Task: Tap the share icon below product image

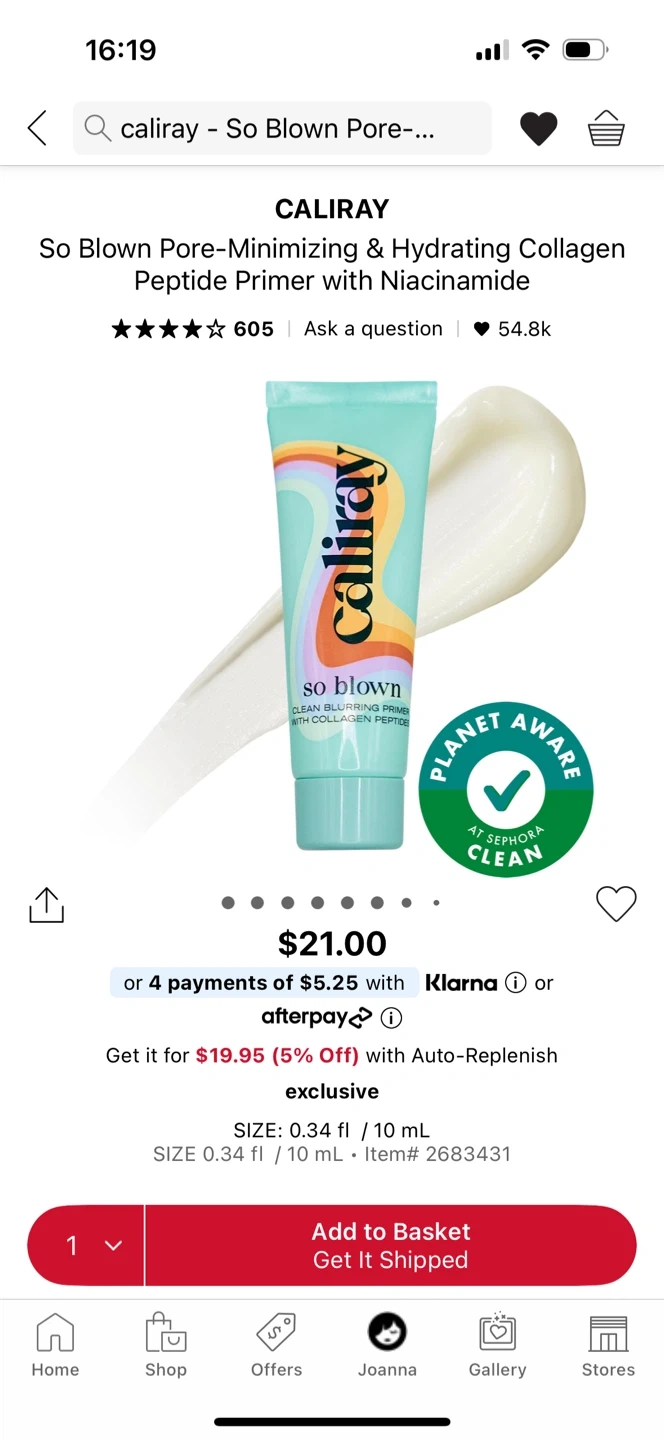Action: coord(46,905)
